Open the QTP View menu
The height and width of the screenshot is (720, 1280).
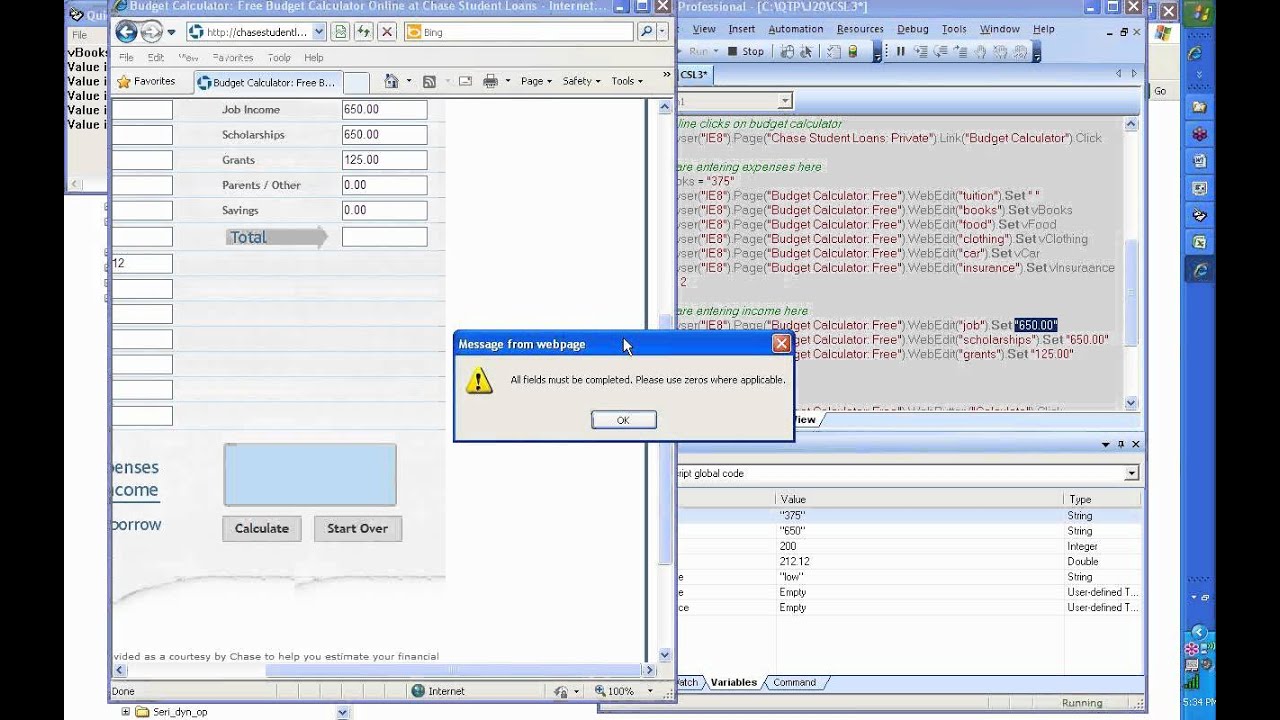click(704, 29)
